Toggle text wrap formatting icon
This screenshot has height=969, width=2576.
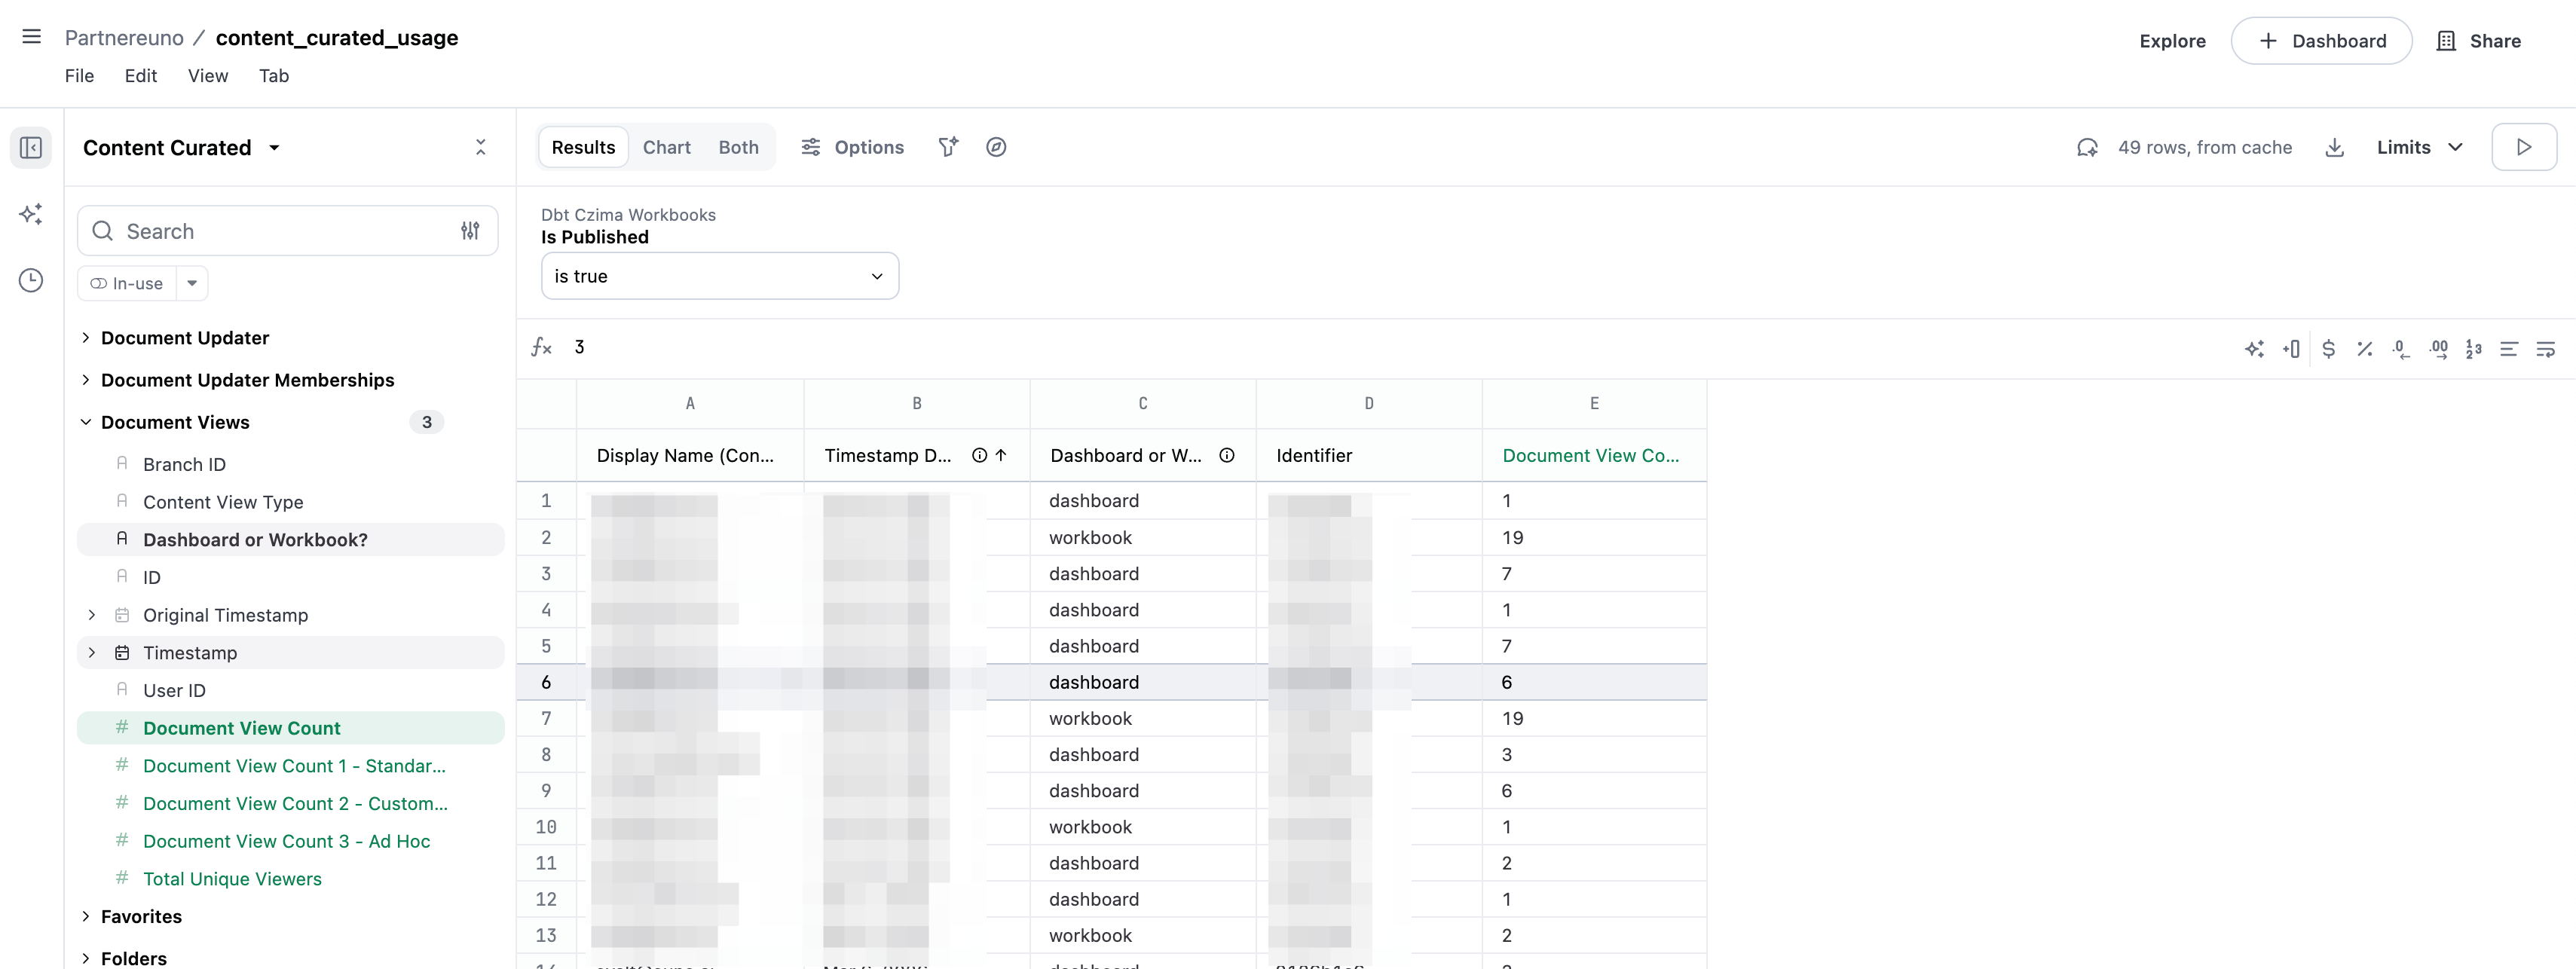(2545, 348)
